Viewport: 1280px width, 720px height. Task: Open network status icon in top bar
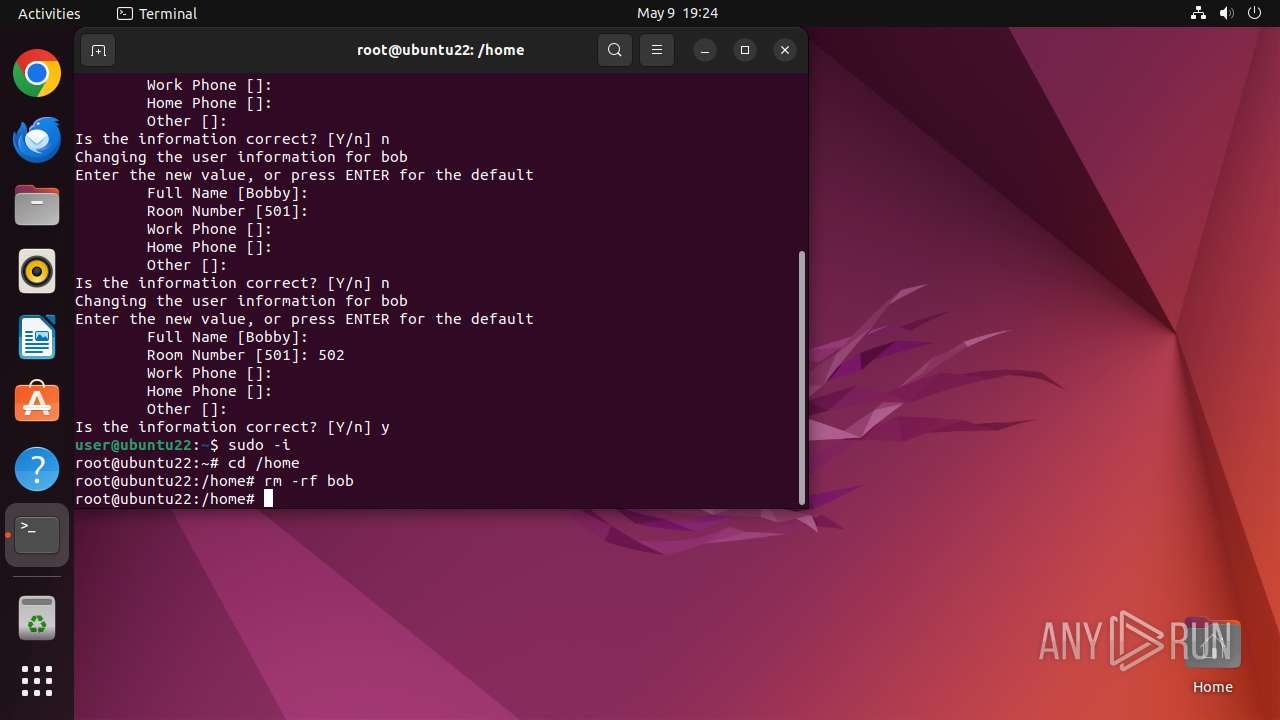pos(1199,13)
